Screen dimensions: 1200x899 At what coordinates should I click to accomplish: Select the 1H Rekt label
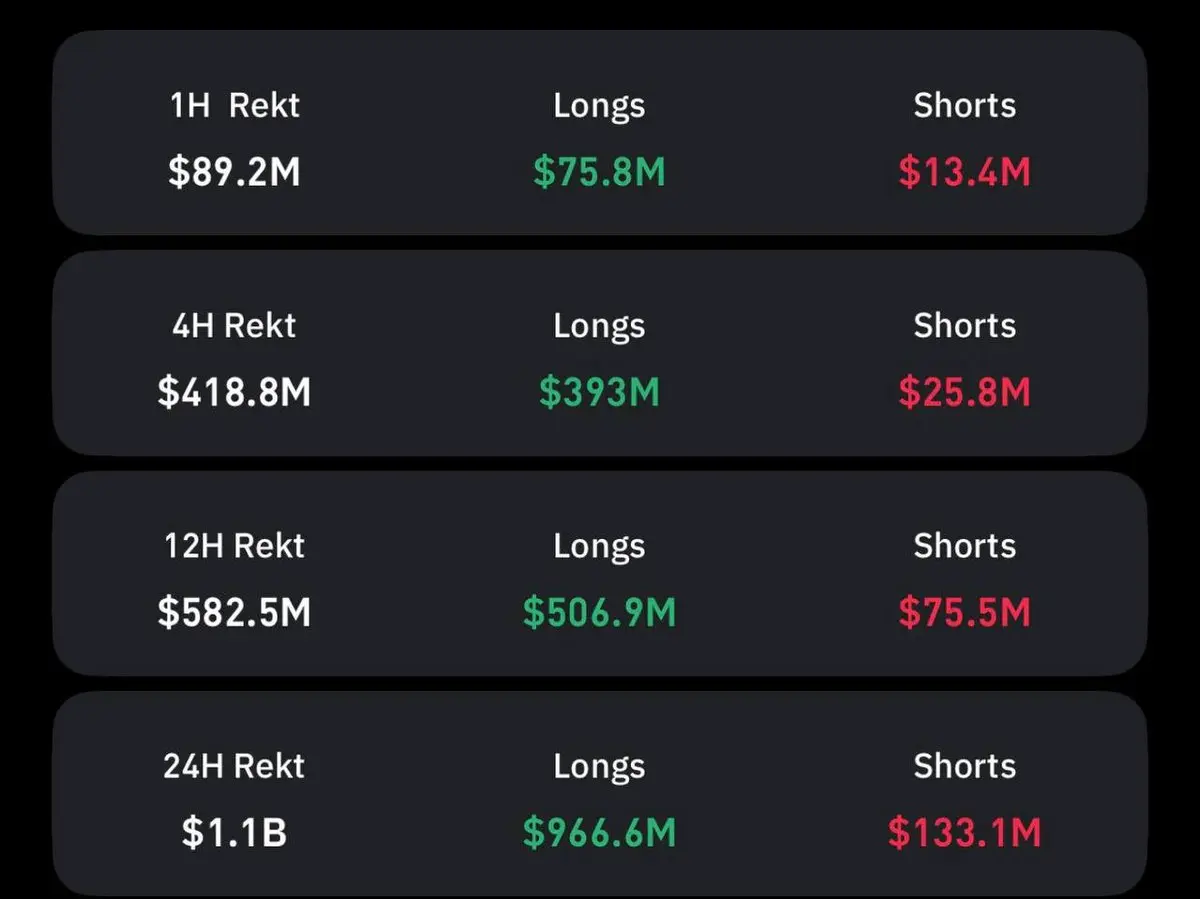coord(235,105)
